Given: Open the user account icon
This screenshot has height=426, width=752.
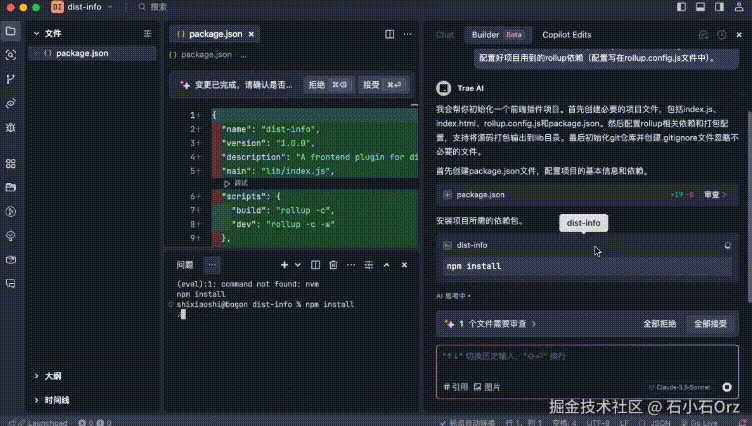Looking at the screenshot, I should (739, 7).
